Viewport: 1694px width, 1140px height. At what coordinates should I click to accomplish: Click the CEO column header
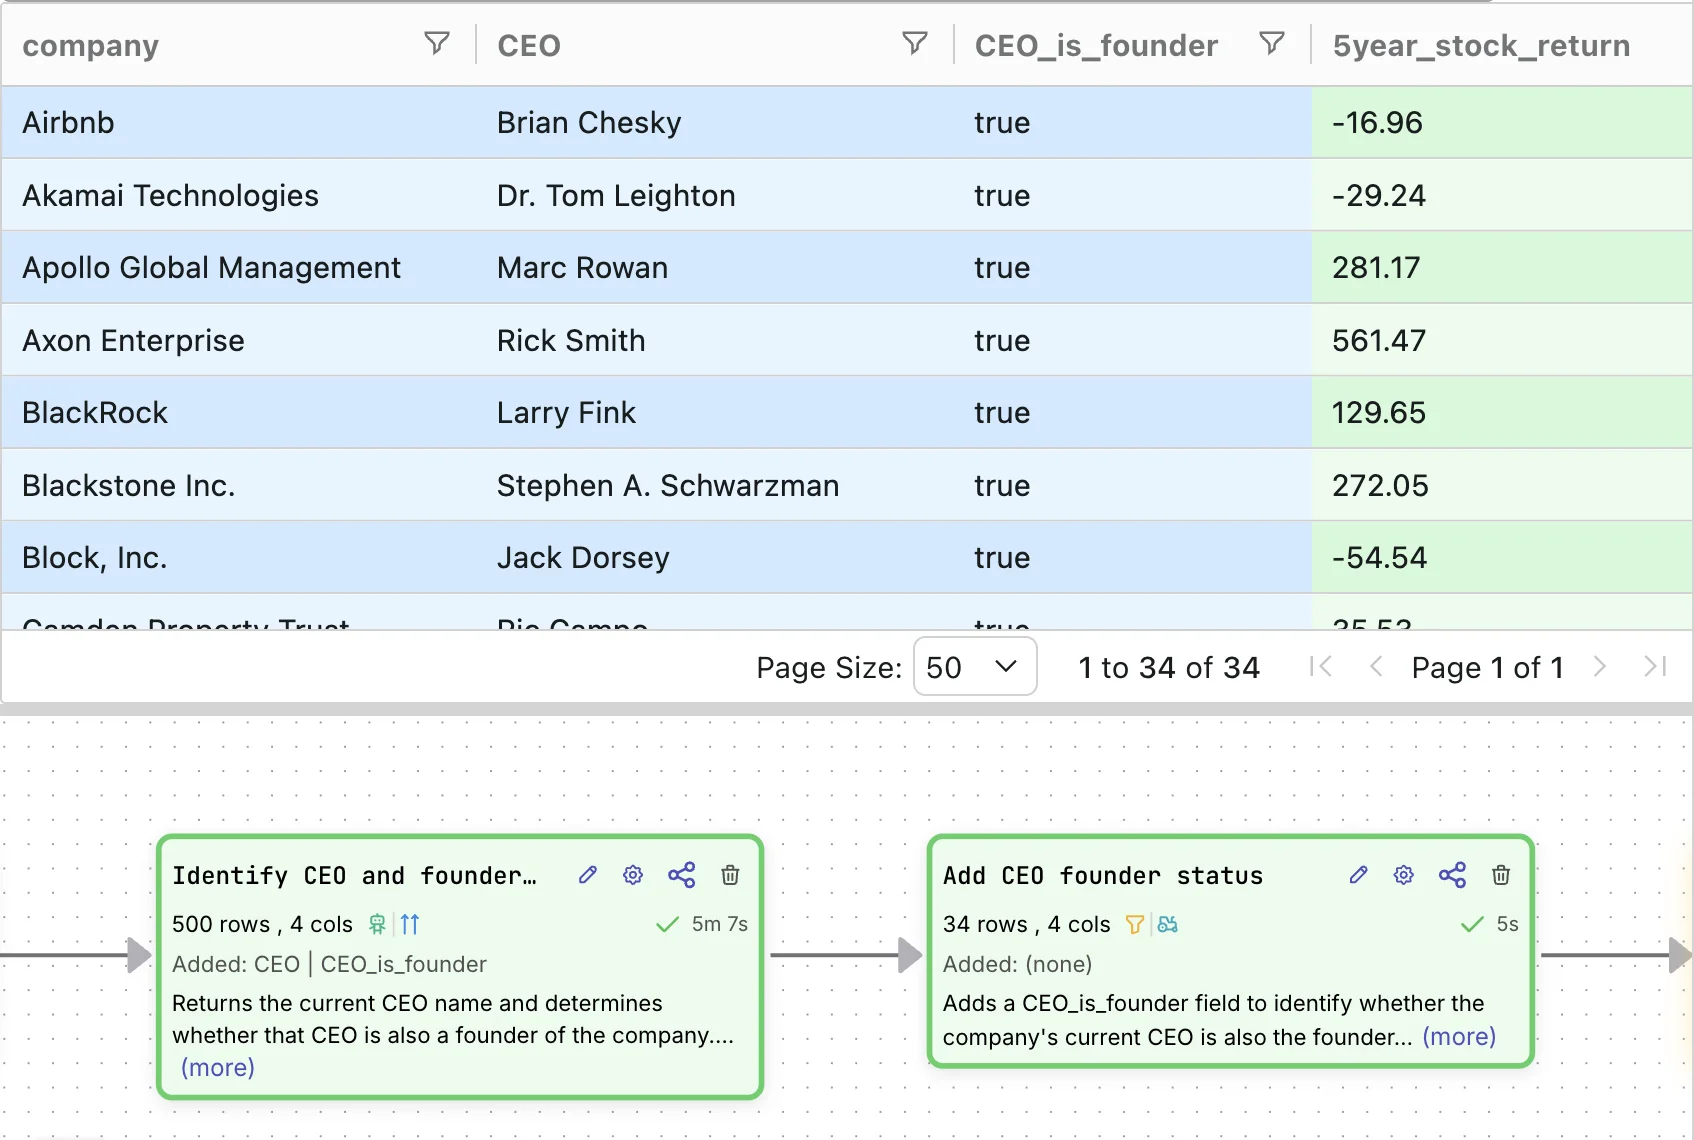click(529, 46)
